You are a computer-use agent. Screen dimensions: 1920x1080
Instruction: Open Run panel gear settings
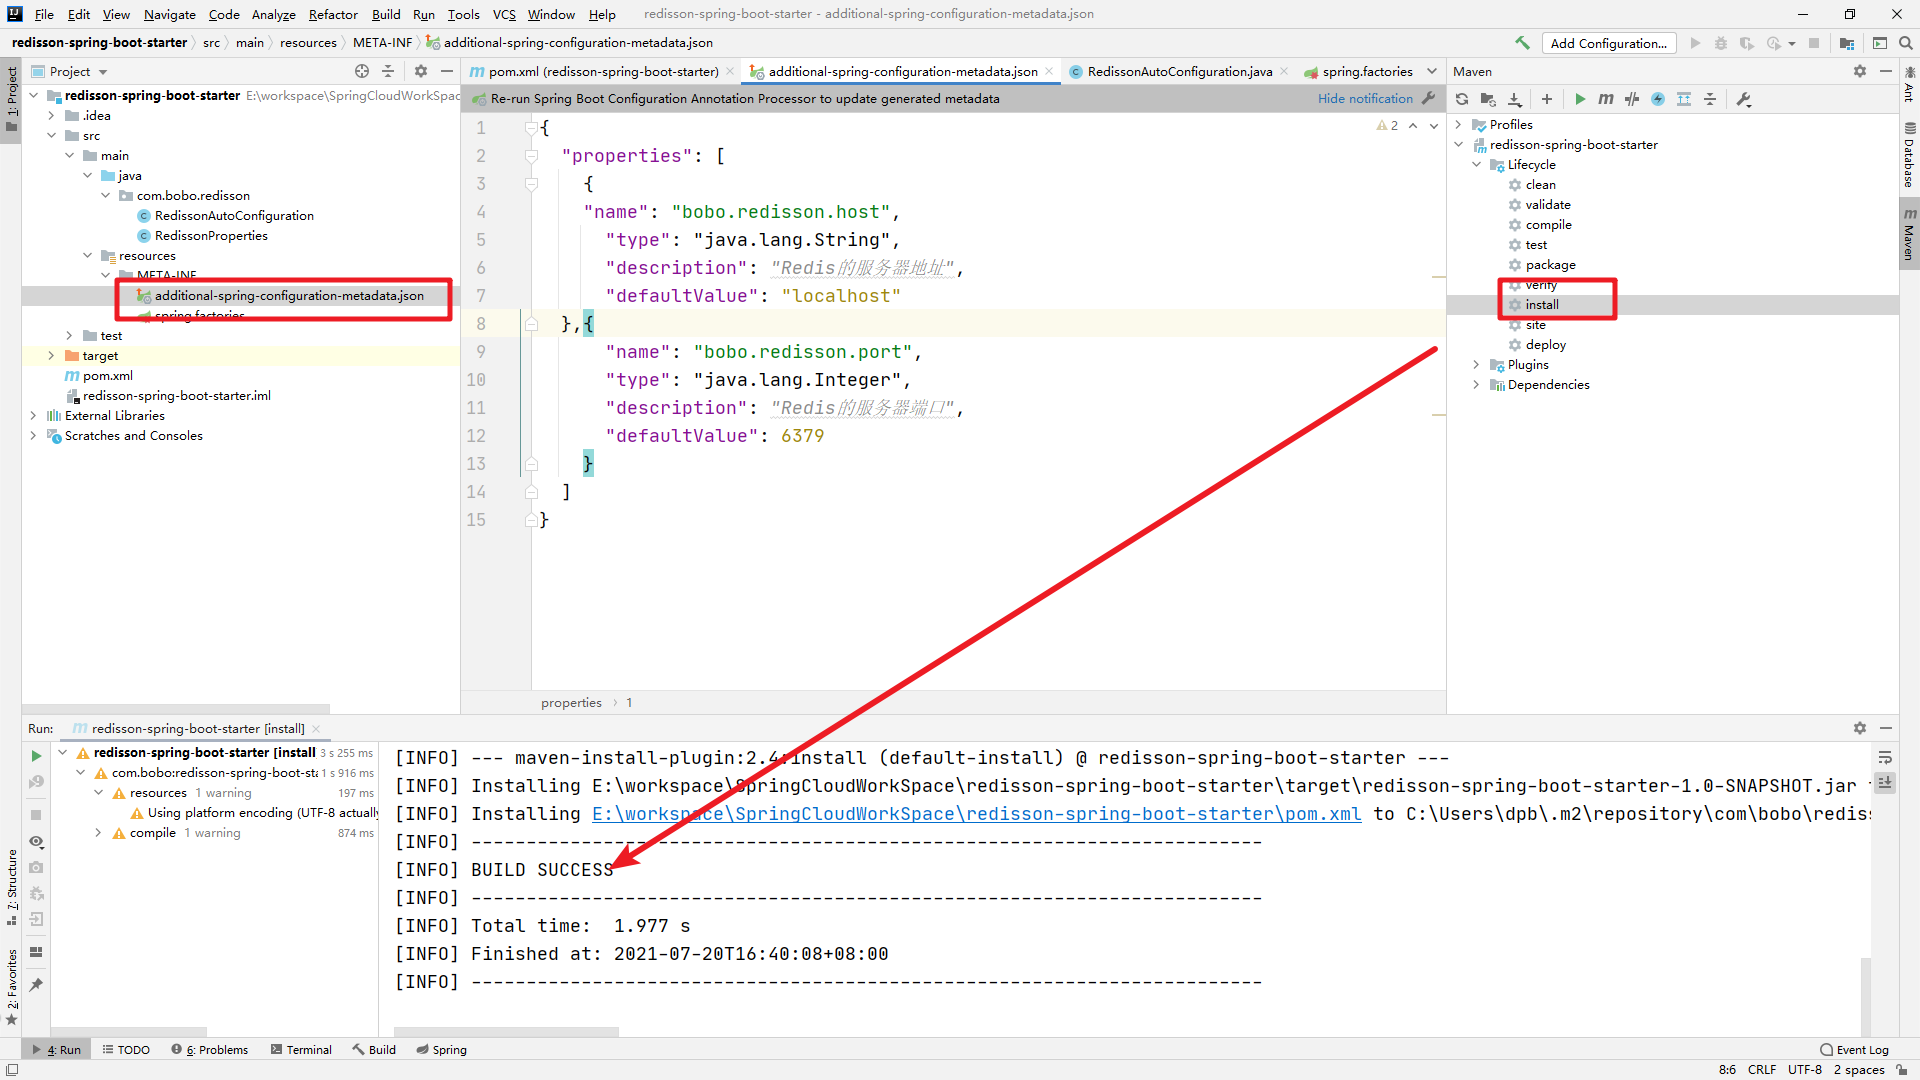1860,728
